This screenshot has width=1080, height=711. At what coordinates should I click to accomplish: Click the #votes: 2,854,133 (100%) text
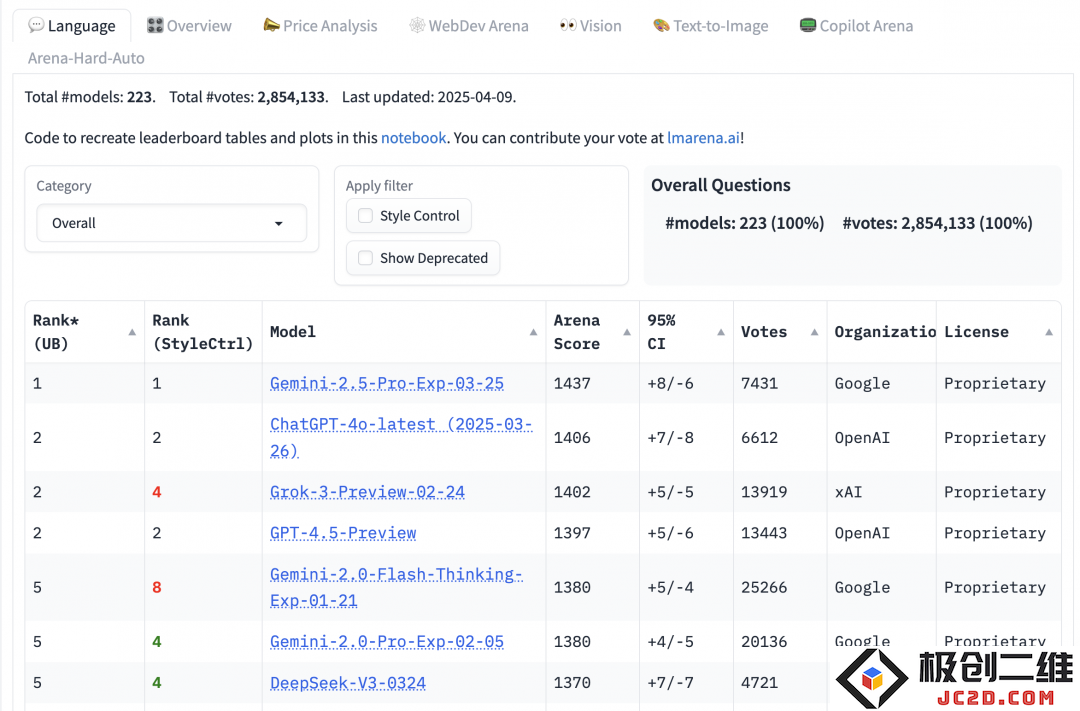[937, 223]
